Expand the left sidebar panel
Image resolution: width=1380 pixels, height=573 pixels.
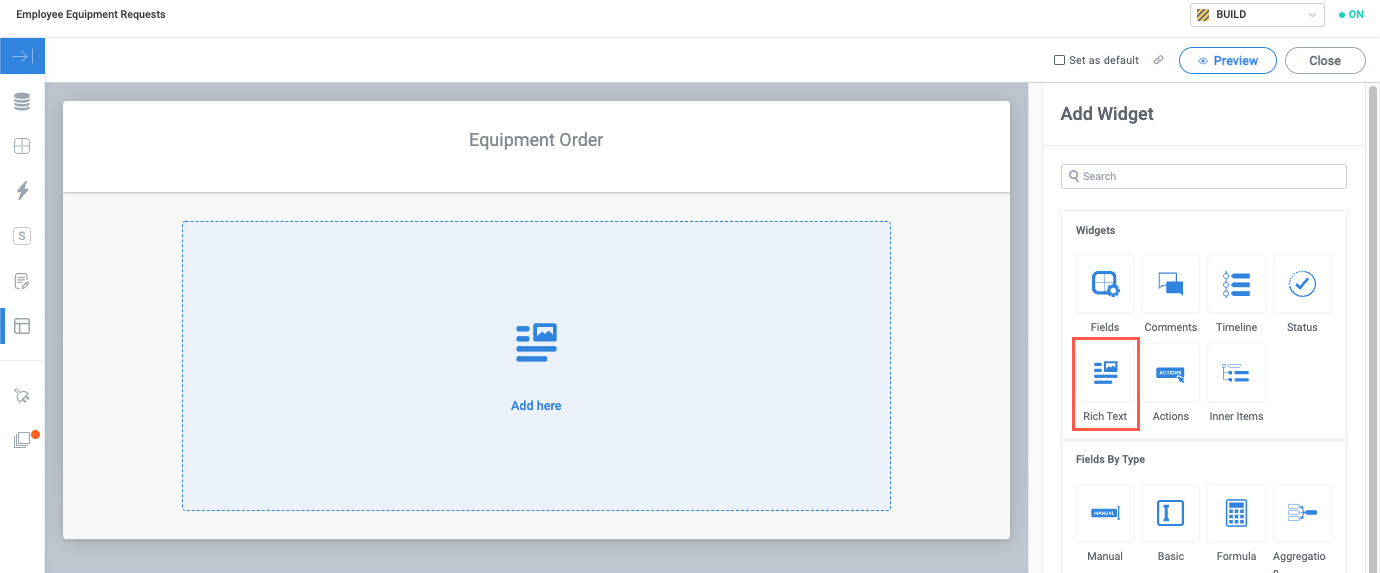(x=22, y=57)
